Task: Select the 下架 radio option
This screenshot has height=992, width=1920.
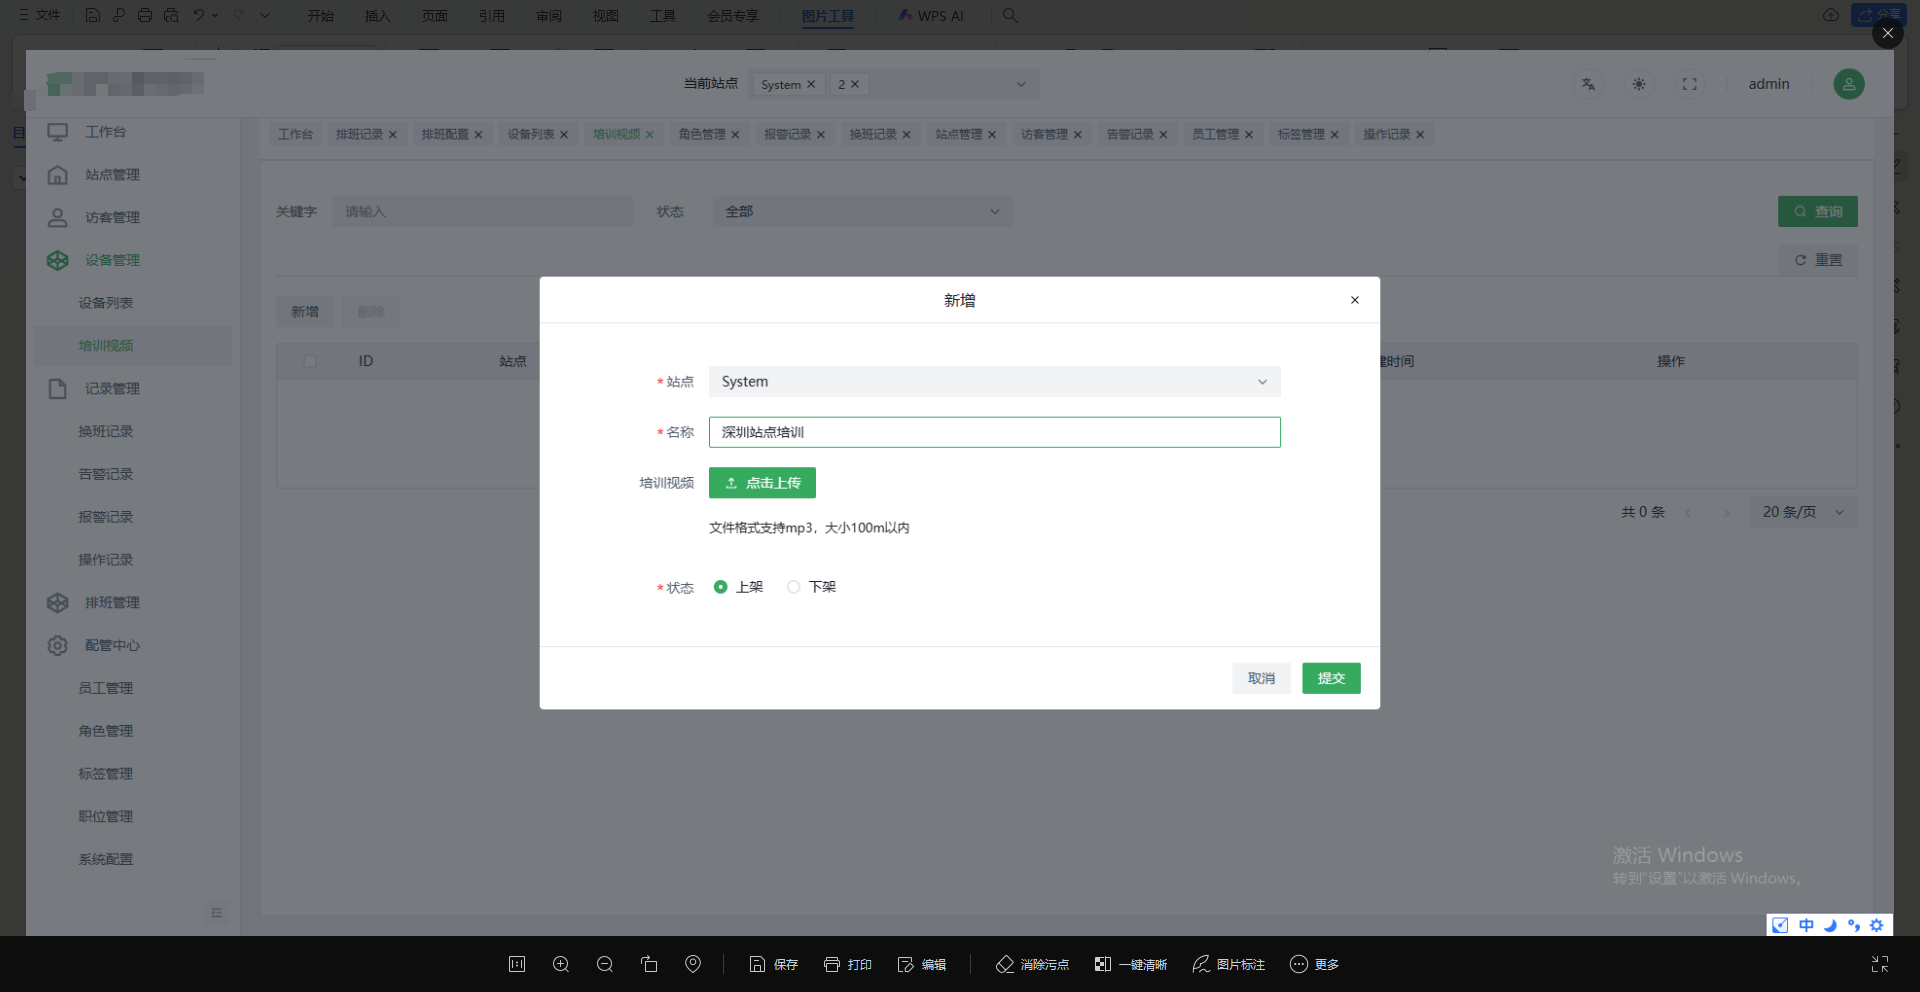Action: (x=794, y=587)
